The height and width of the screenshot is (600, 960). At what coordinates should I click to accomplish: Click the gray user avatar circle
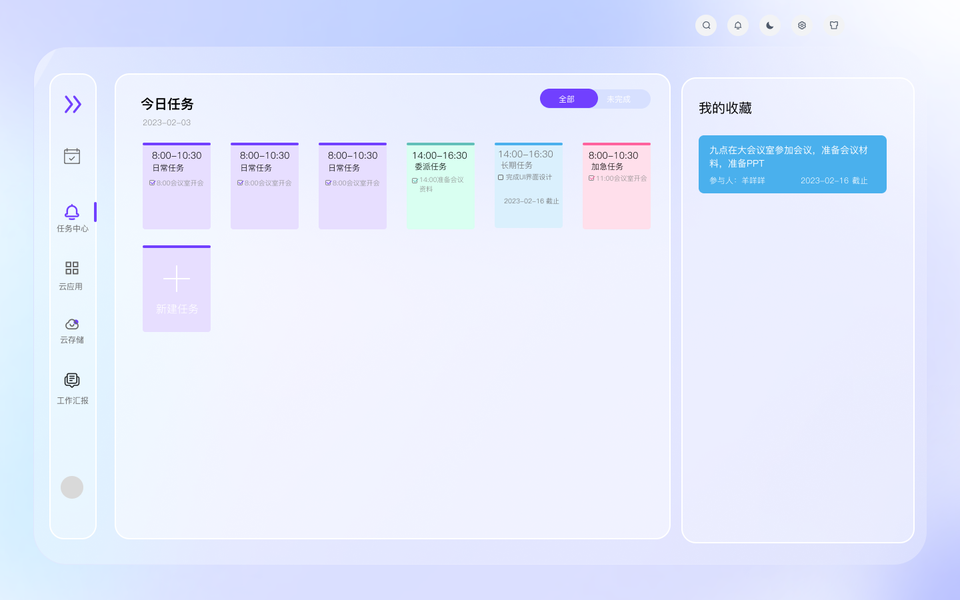[x=72, y=487]
